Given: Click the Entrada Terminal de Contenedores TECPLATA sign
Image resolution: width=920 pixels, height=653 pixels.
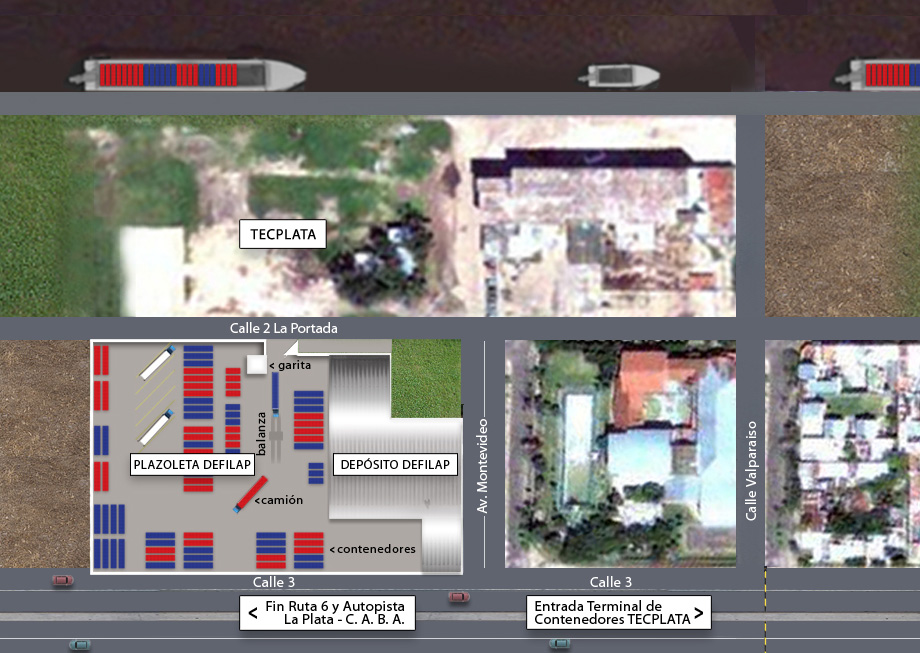Looking at the screenshot, I should tap(619, 612).
